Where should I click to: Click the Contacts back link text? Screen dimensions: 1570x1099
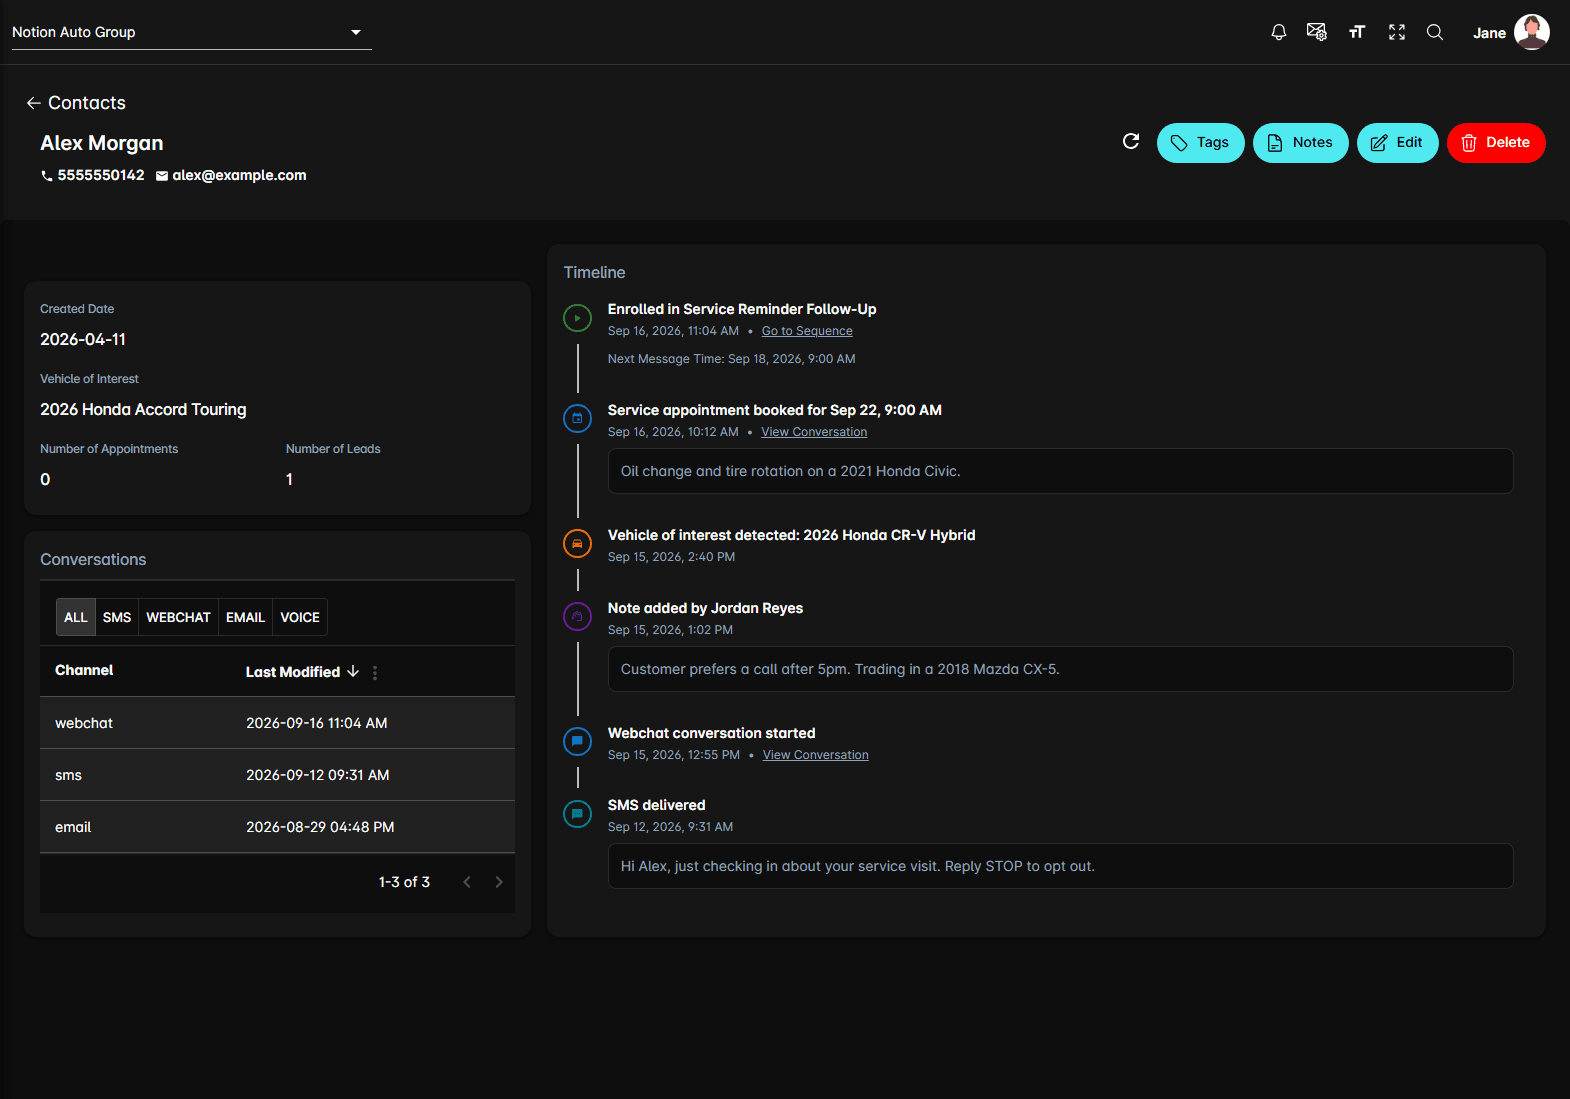[x=87, y=103]
